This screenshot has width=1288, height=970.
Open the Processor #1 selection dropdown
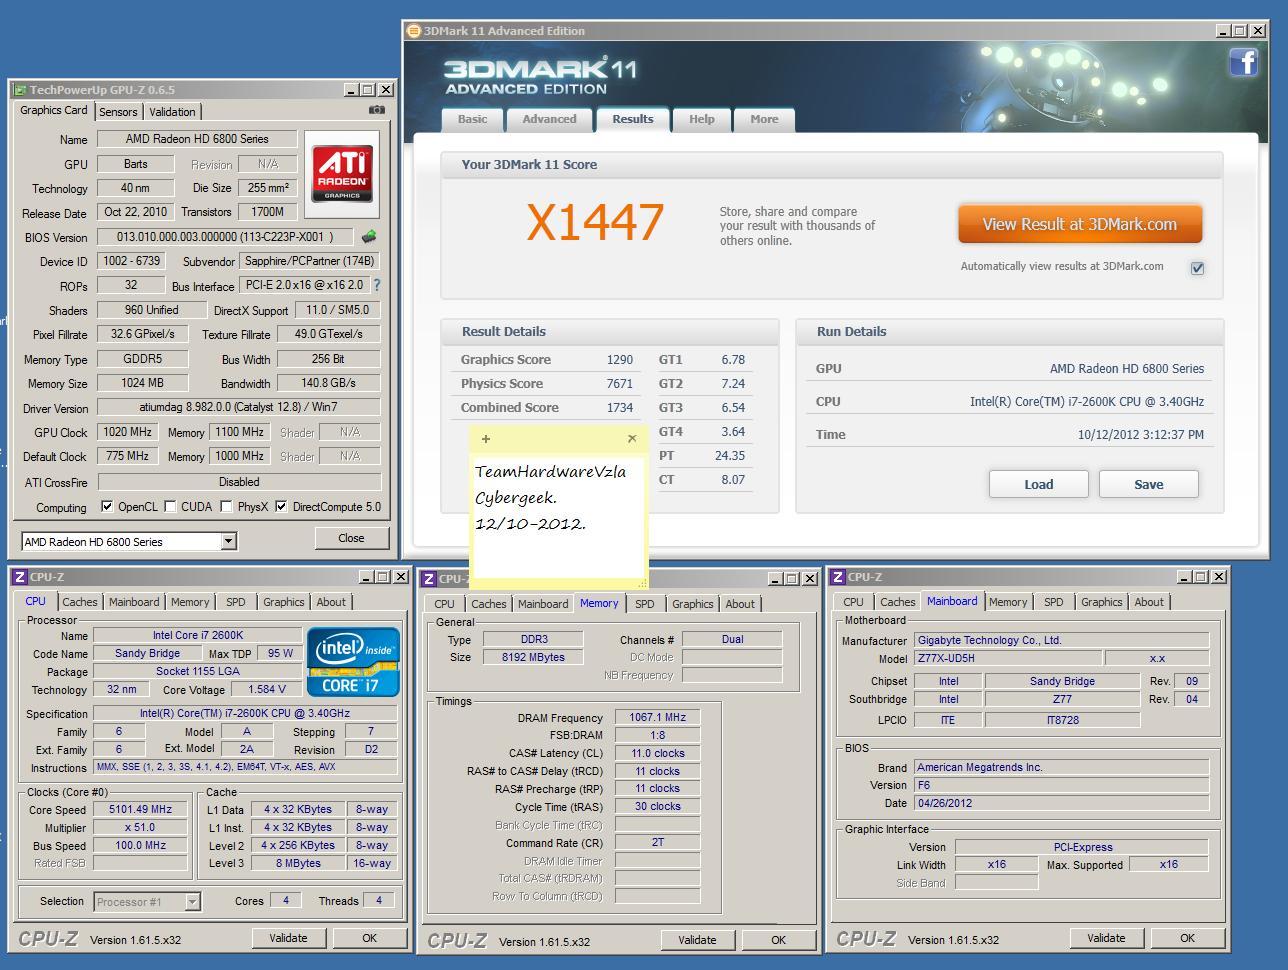point(193,902)
